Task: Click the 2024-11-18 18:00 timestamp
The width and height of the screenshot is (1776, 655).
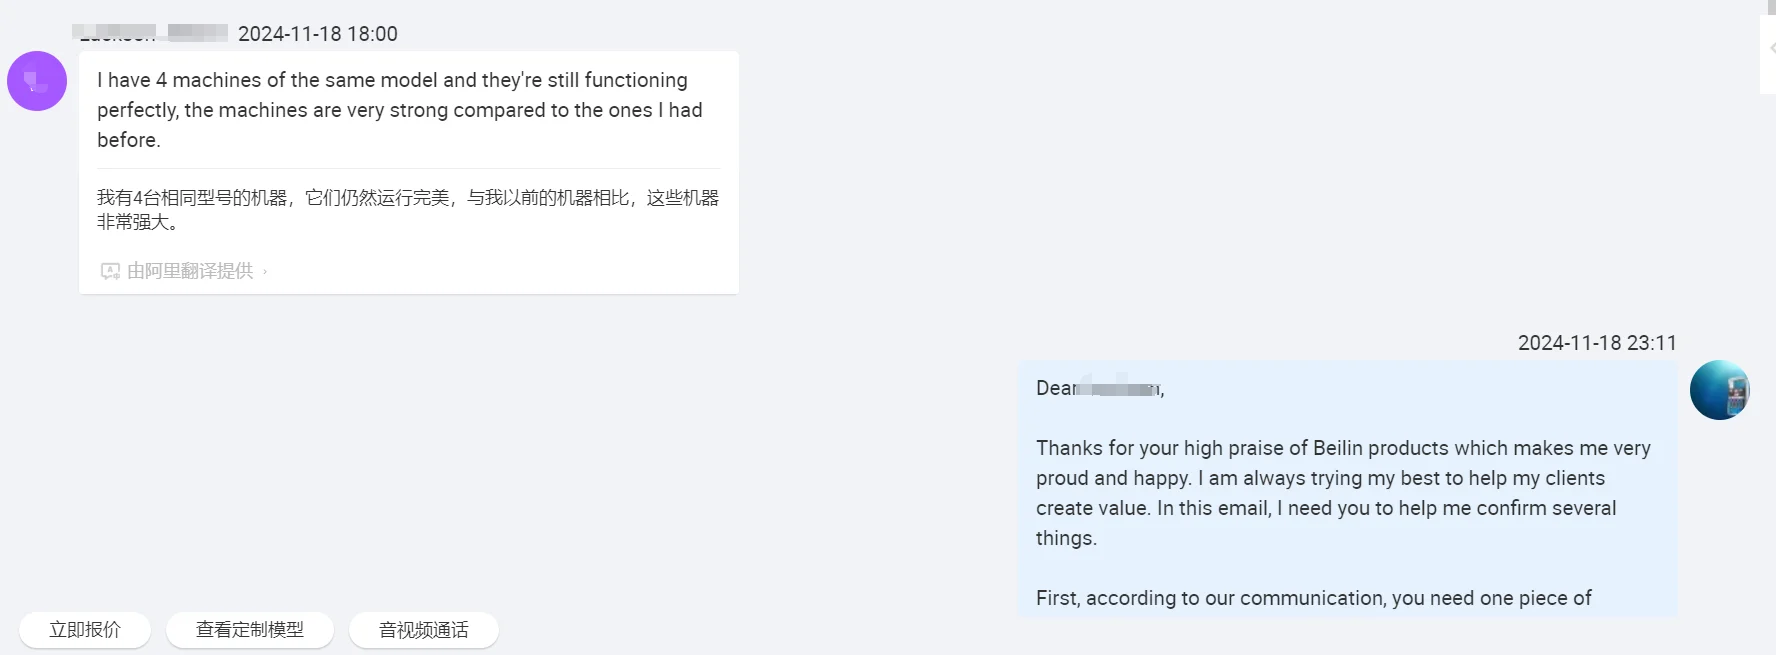Action: click(318, 34)
